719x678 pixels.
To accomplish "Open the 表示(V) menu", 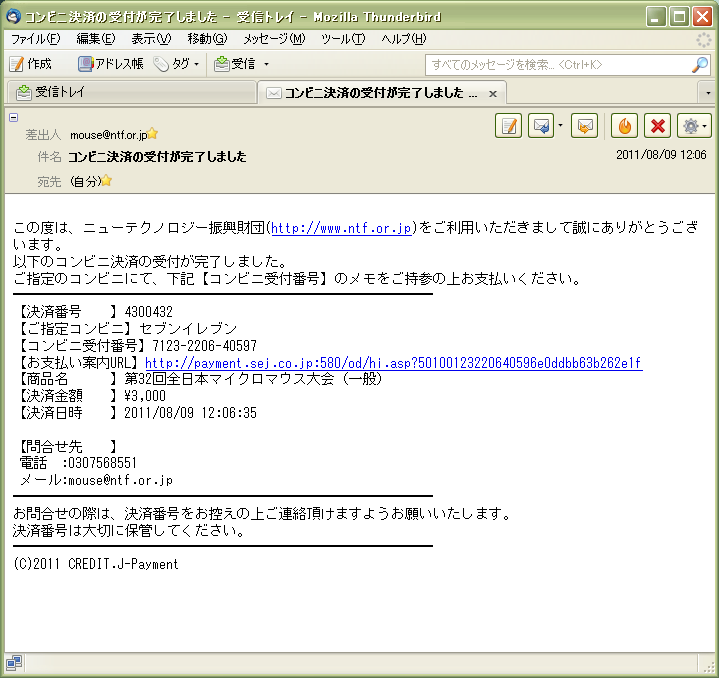I will 151,39.
